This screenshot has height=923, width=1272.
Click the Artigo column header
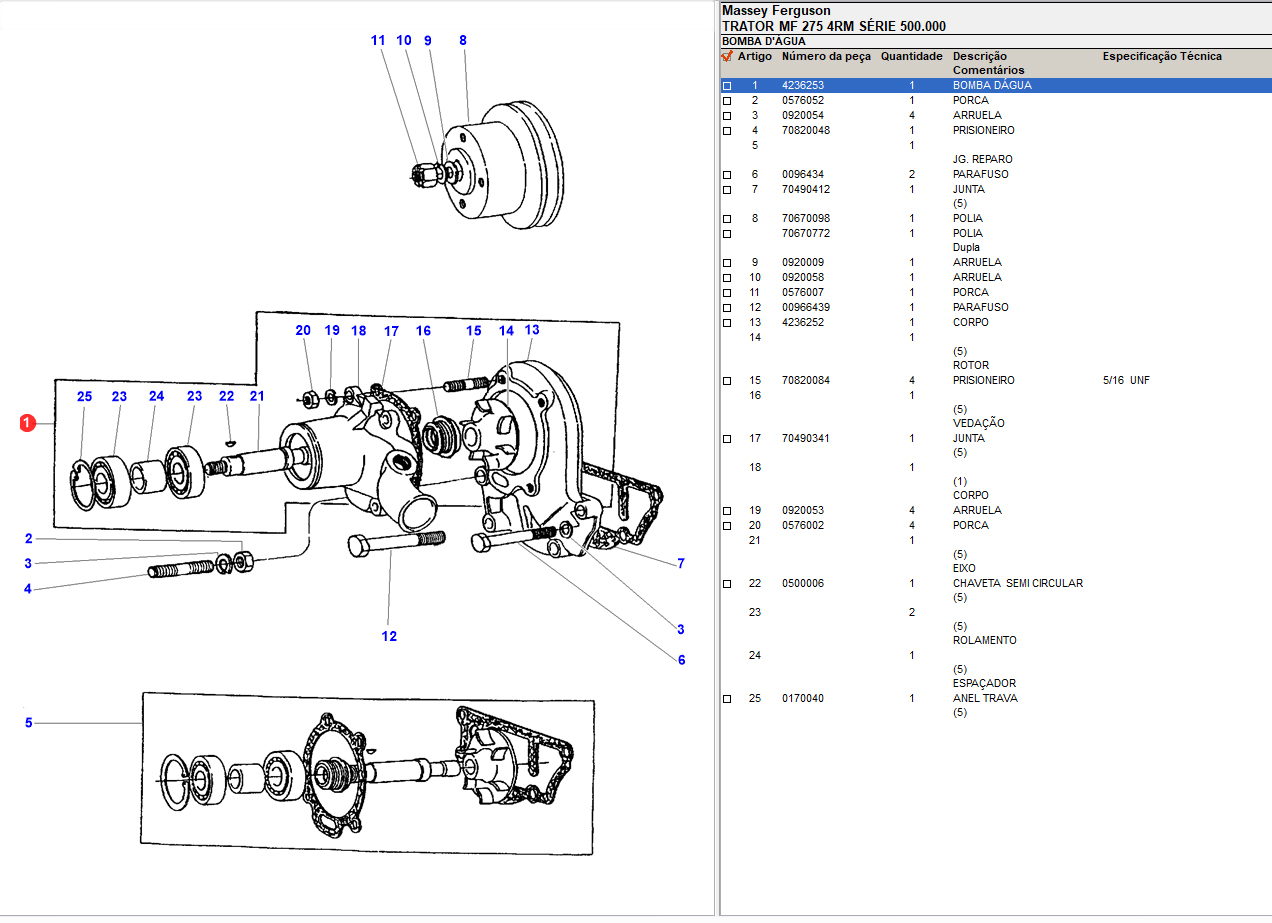click(x=754, y=57)
